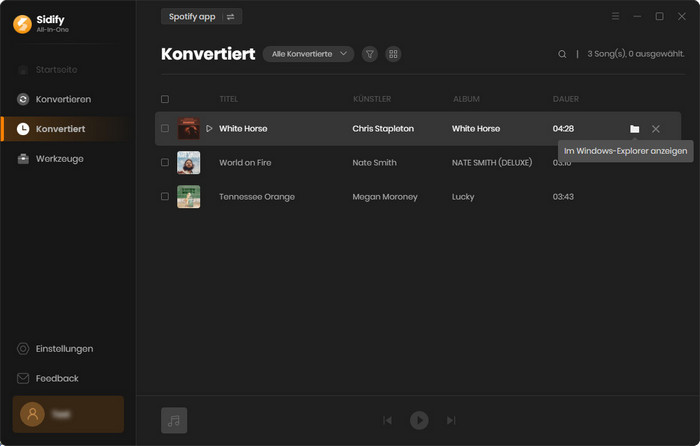The width and height of the screenshot is (700, 446).
Task: Skip to next track button
Action: [x=451, y=420]
